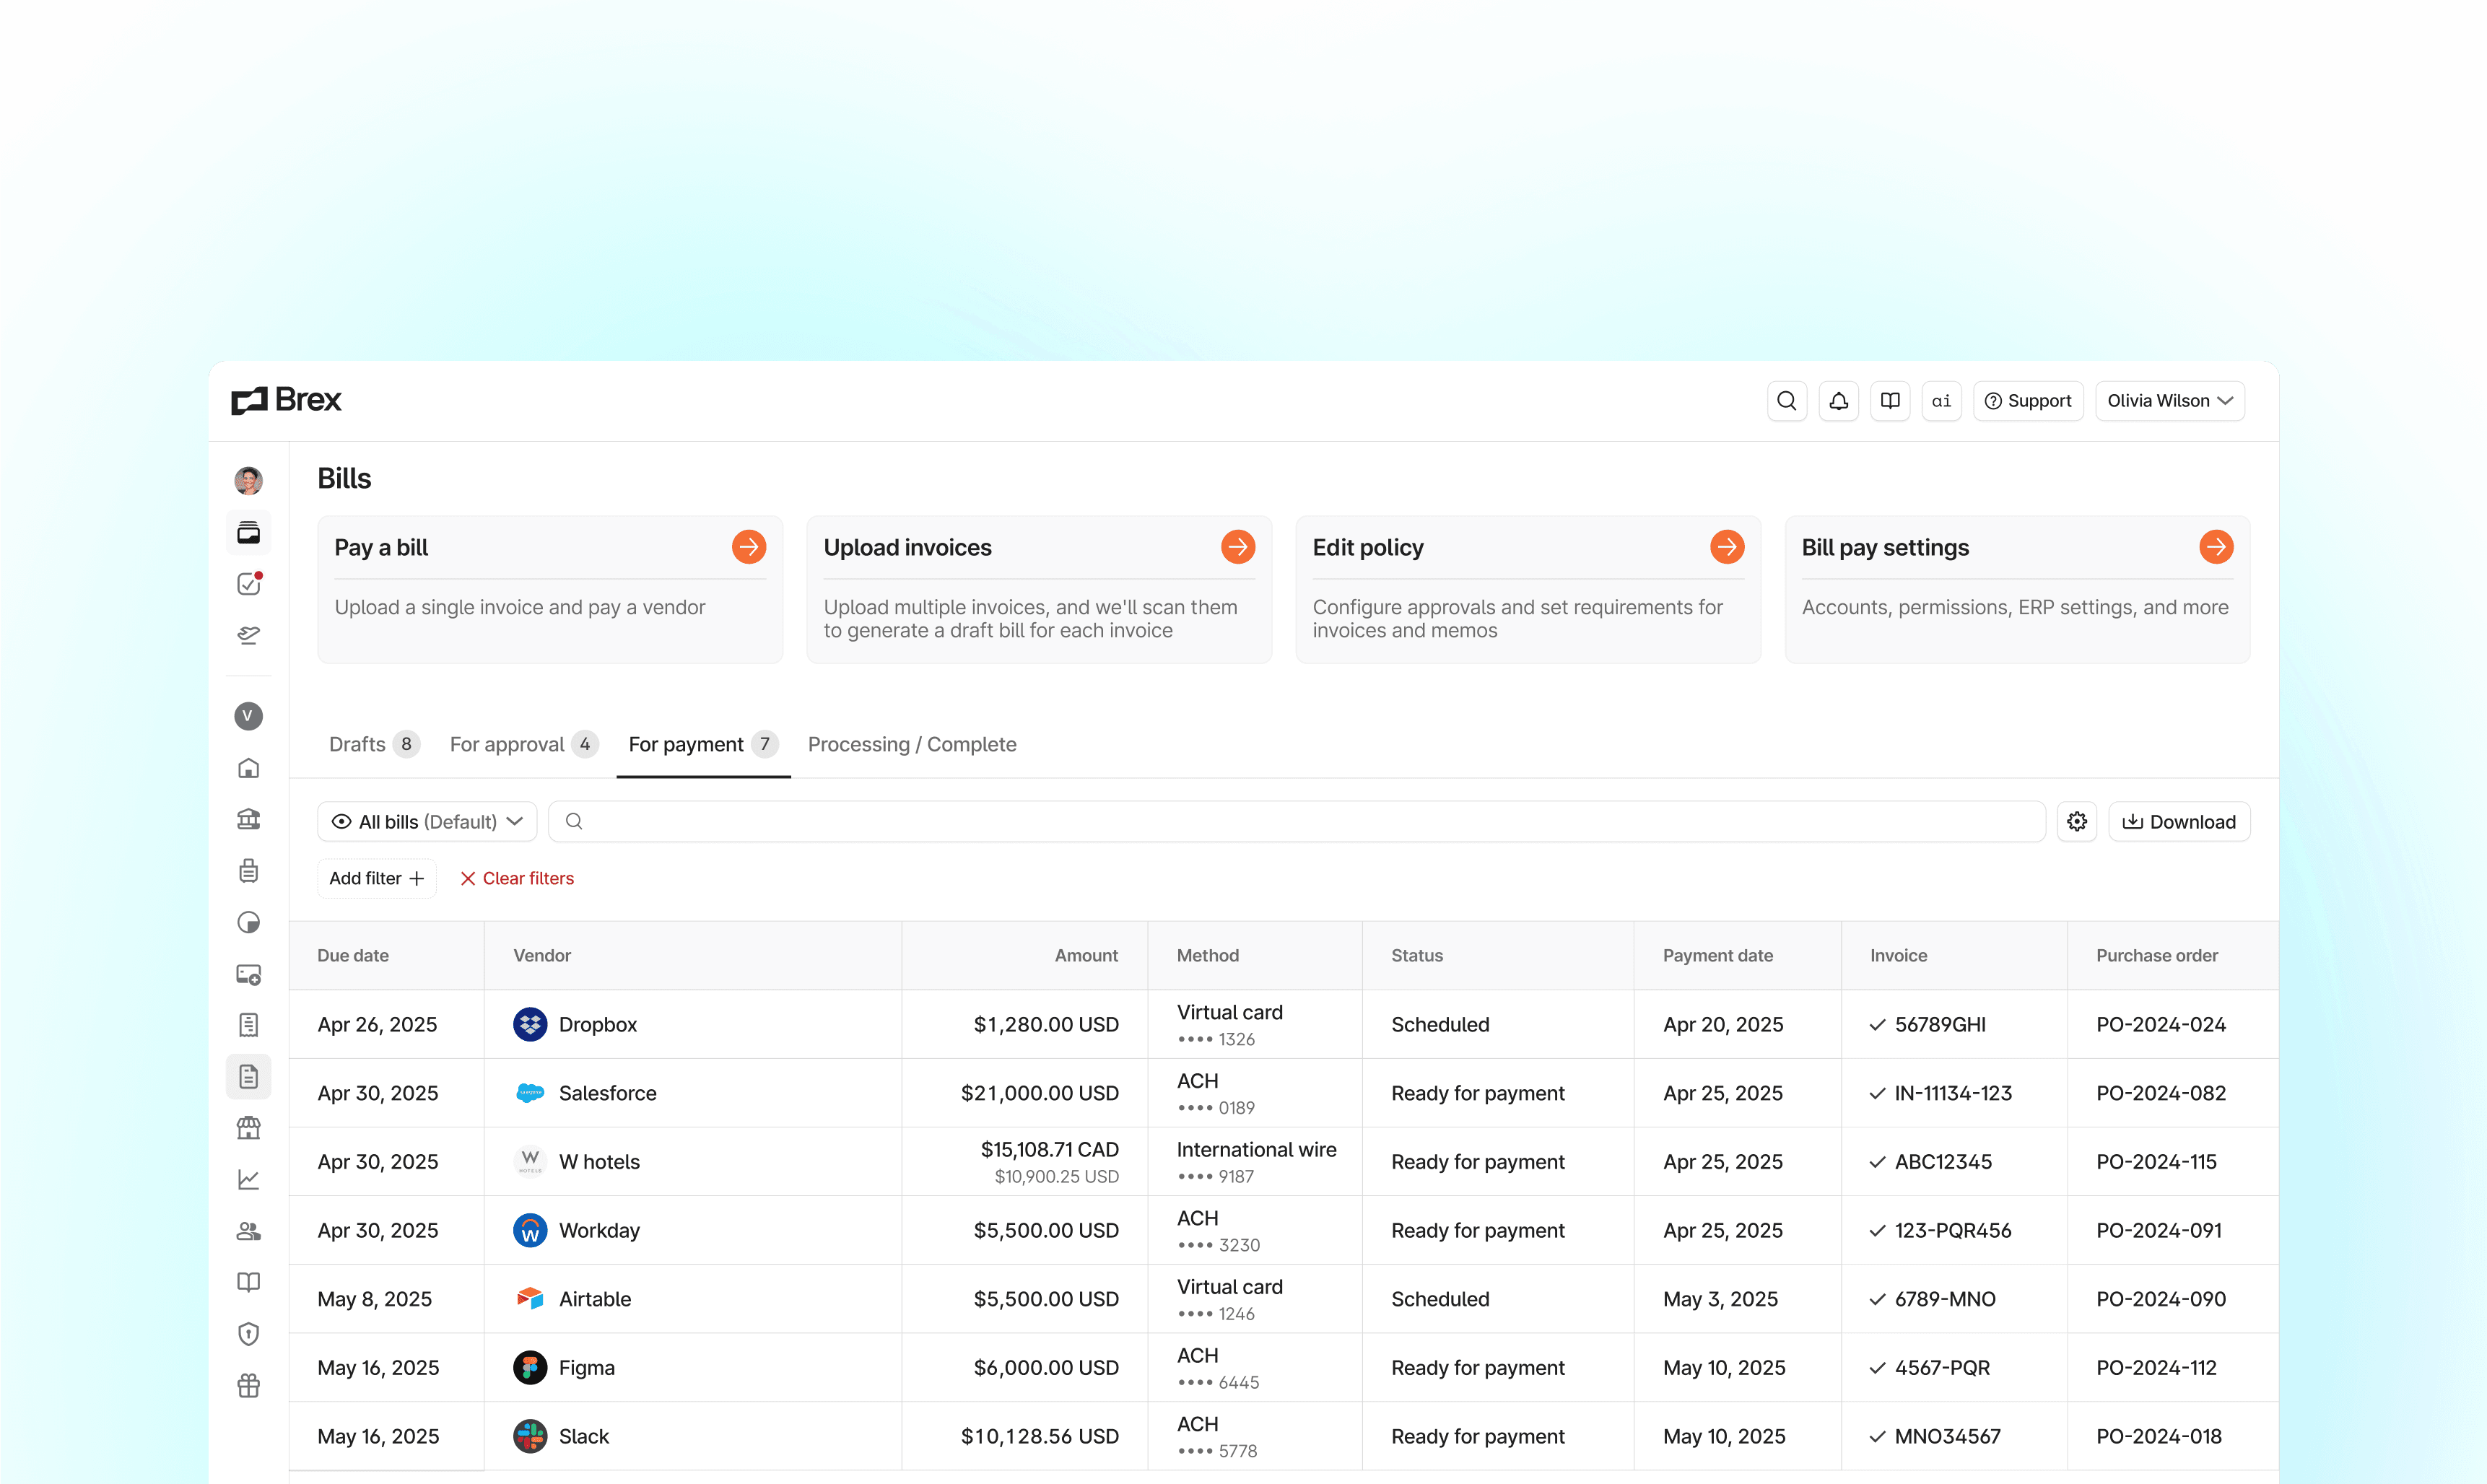Open the table settings gear next to Download

point(2077,821)
